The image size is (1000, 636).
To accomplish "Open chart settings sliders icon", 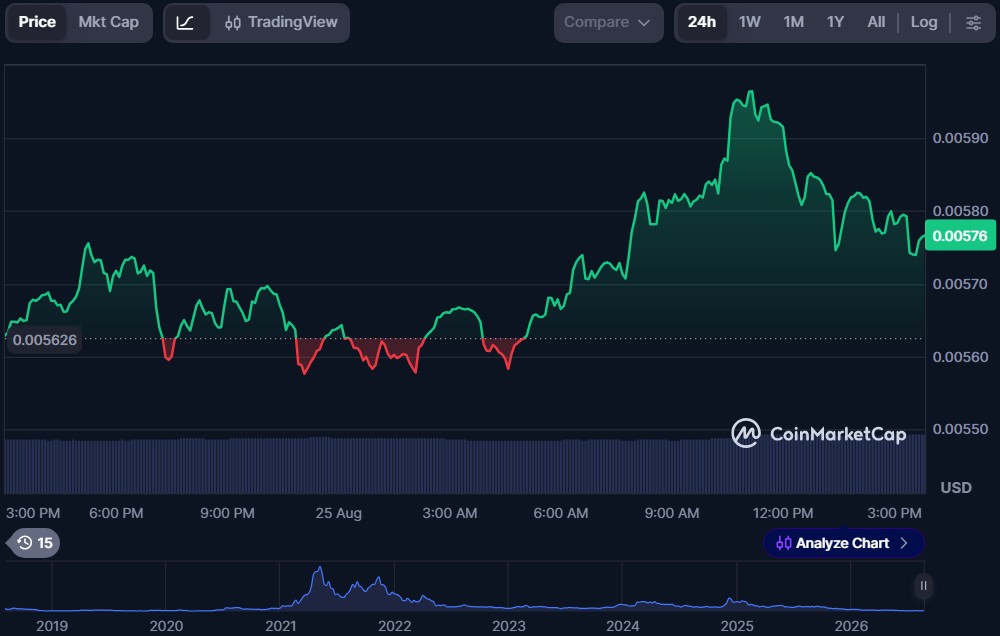I will point(973,23).
